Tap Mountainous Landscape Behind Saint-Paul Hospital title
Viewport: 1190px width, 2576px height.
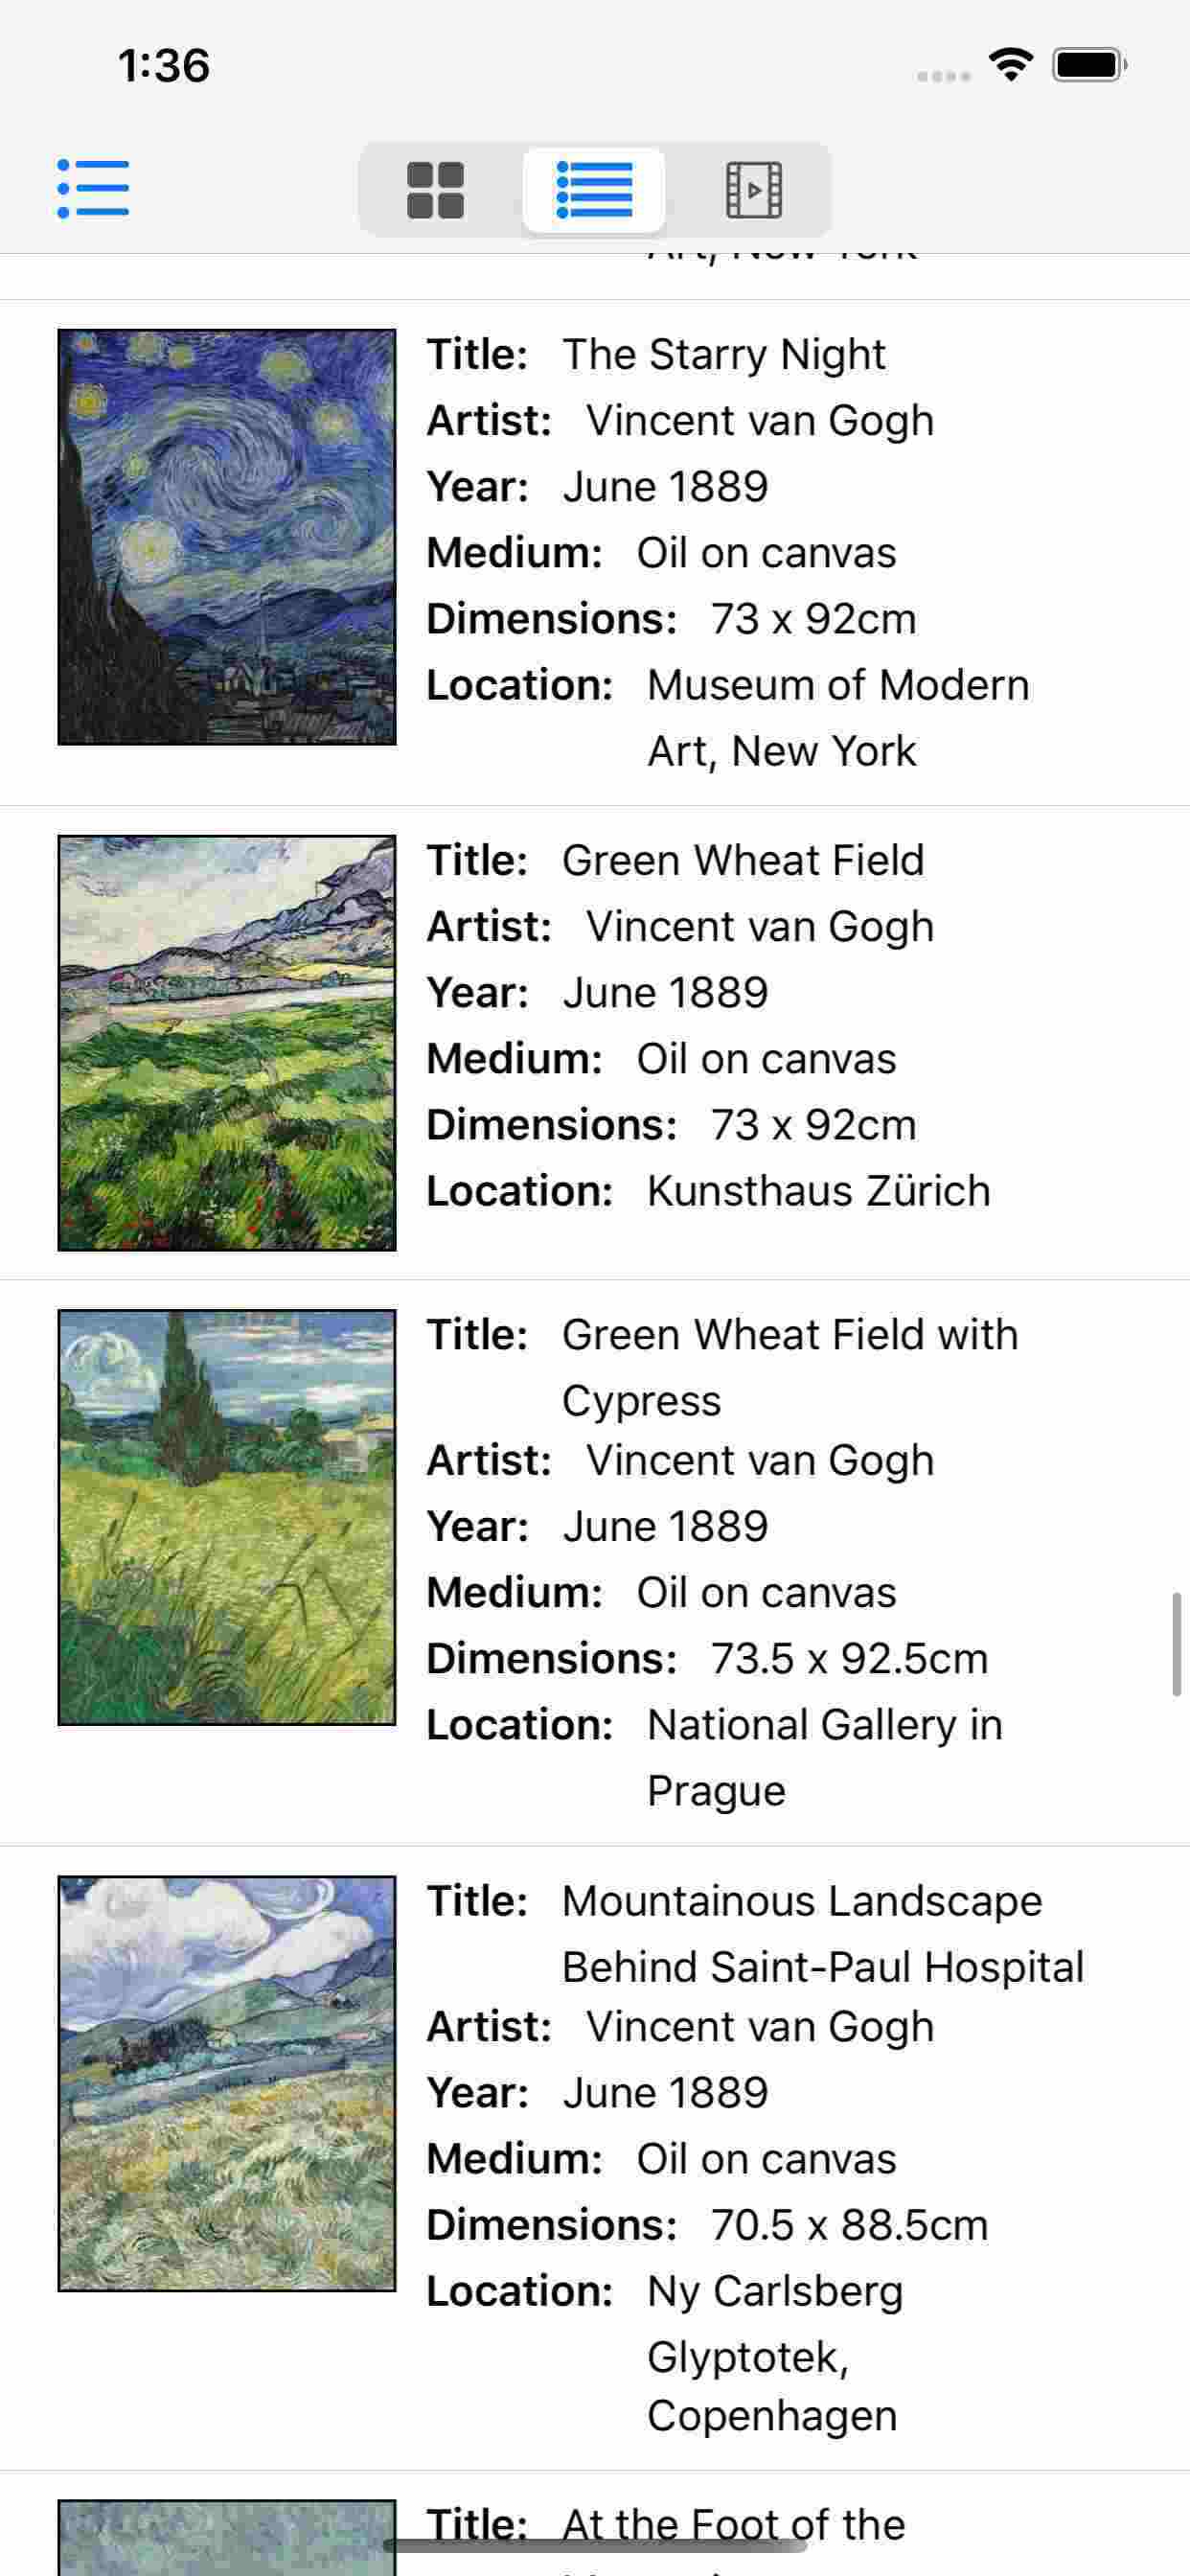(x=821, y=1933)
